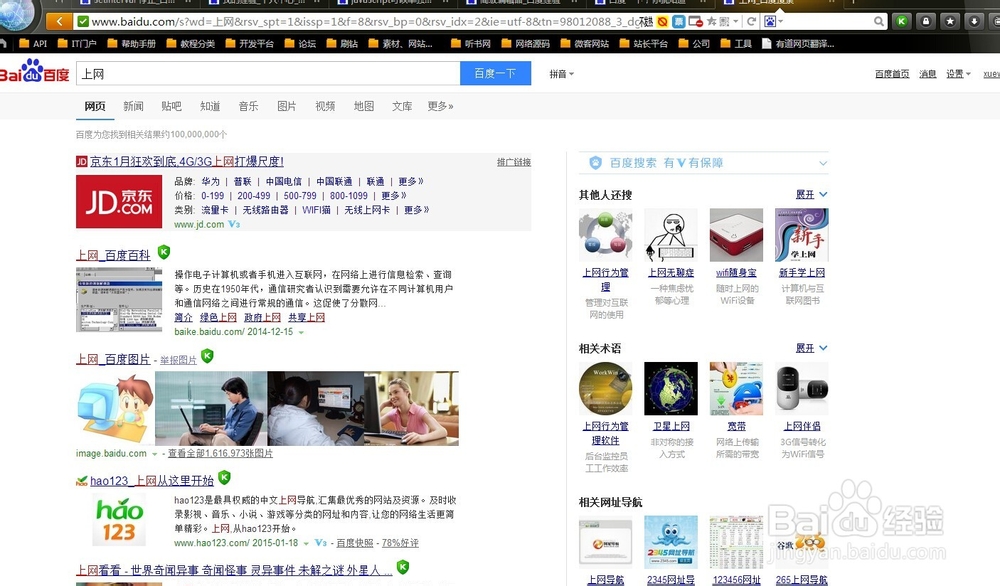This screenshot has width=1000, height=586.
Task: Open the dropdown arrow after hao123 date
Action: pyautogui.click(x=306, y=543)
